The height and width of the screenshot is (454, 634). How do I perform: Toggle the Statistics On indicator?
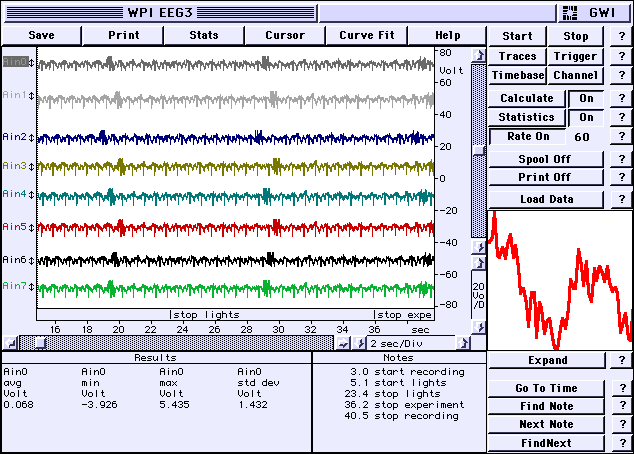tap(584, 118)
